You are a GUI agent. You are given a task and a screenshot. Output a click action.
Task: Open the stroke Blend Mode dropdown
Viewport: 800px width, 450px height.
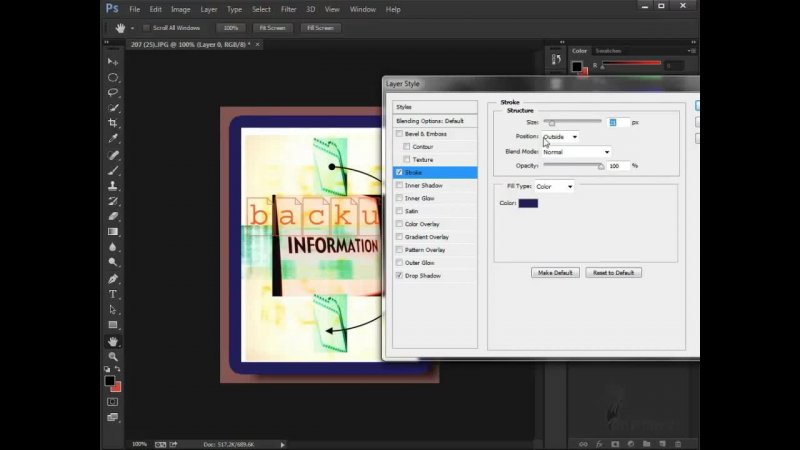[x=575, y=152]
